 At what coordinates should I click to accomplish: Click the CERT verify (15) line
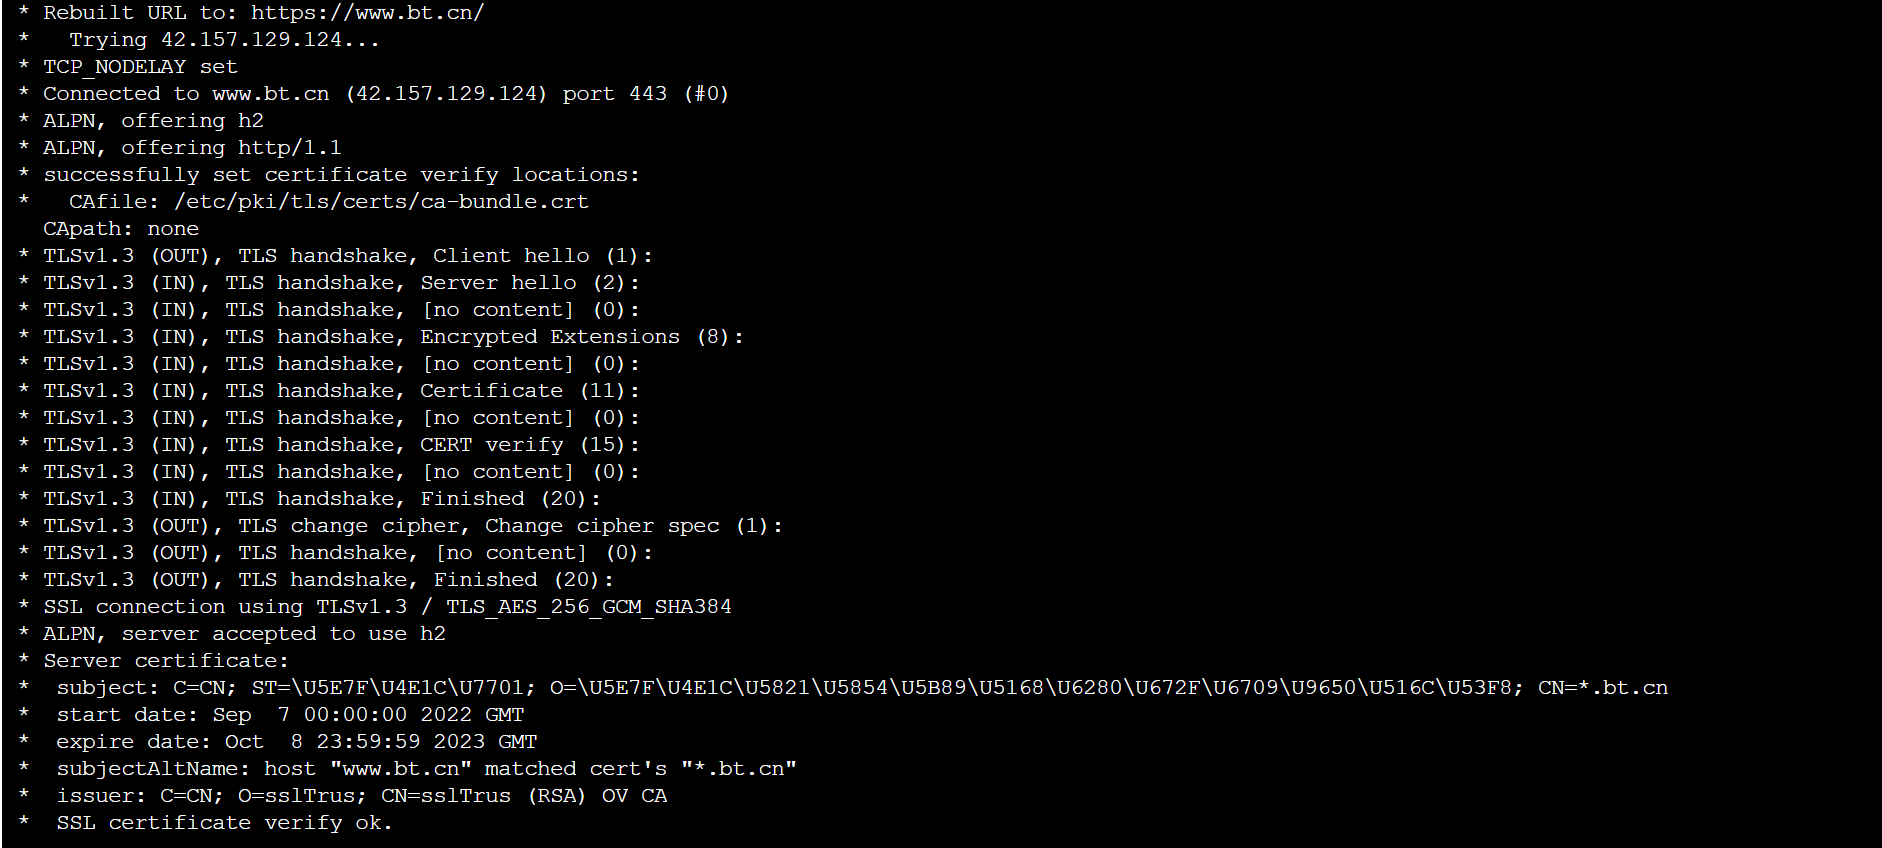tap(340, 445)
